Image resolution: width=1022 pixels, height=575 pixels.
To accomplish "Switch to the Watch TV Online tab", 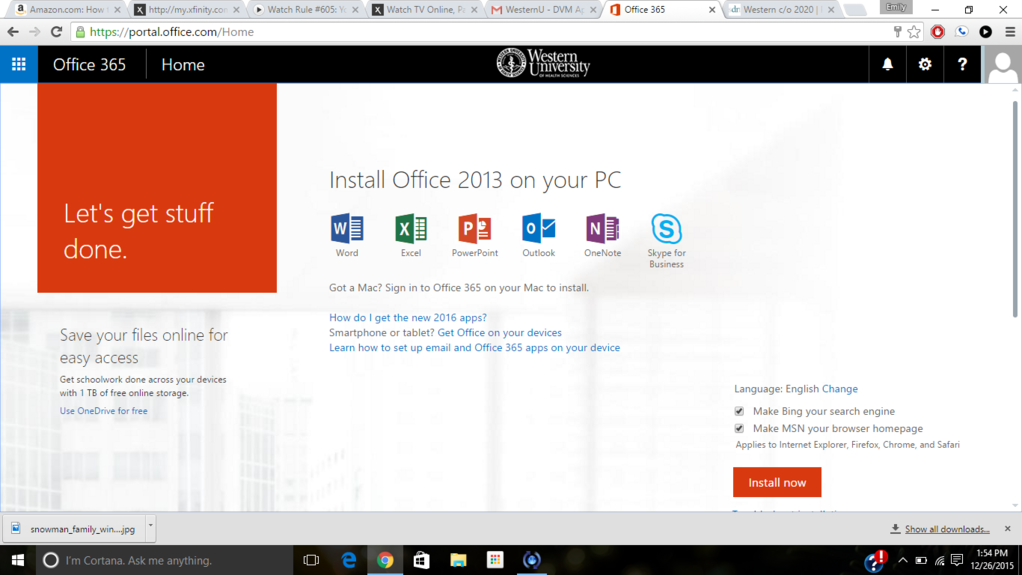I will point(426,10).
